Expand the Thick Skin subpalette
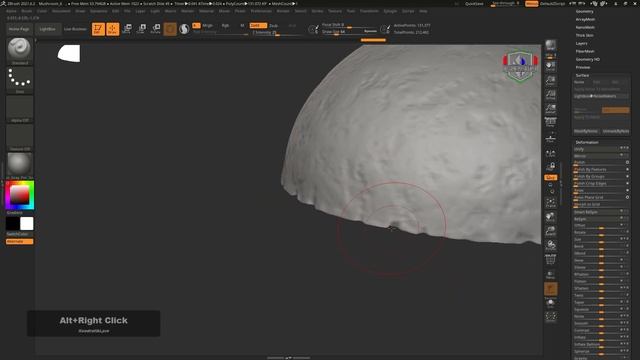 [584, 36]
